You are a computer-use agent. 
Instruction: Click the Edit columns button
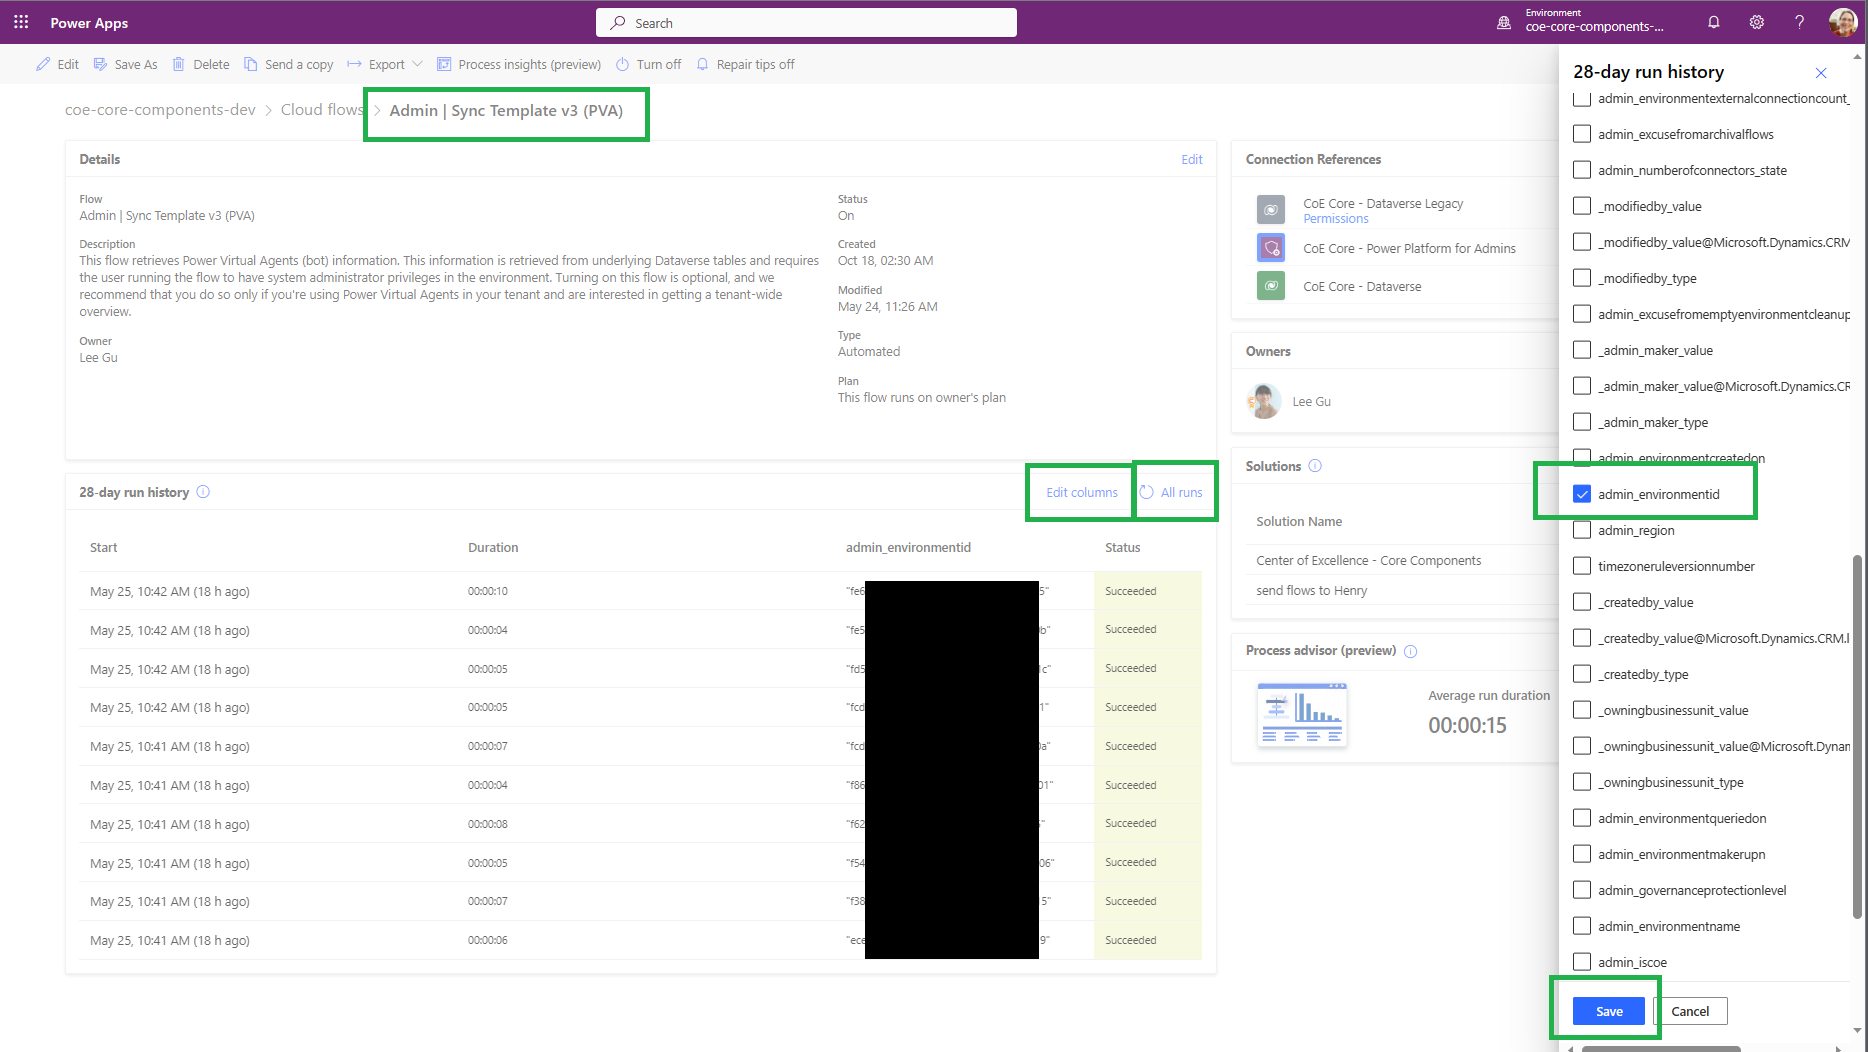click(x=1080, y=492)
